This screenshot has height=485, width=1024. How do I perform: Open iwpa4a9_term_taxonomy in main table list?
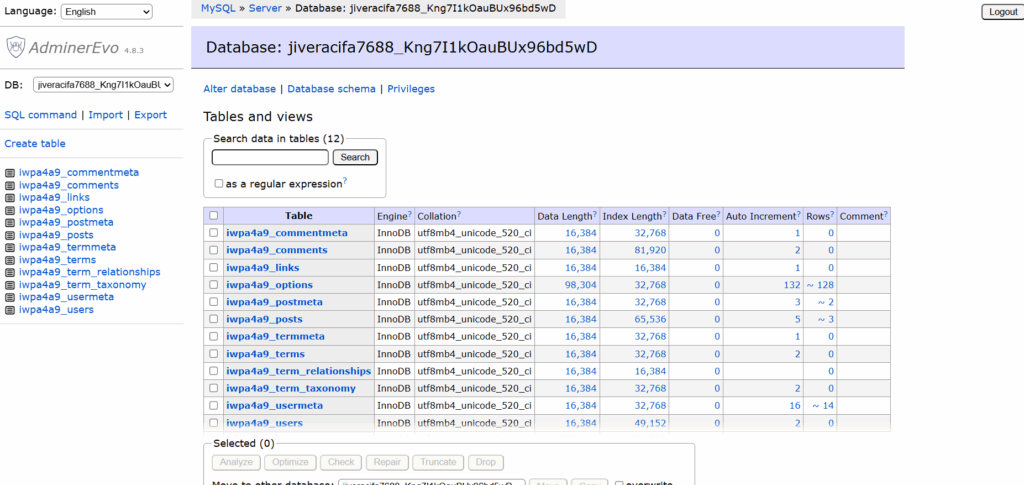pos(291,388)
